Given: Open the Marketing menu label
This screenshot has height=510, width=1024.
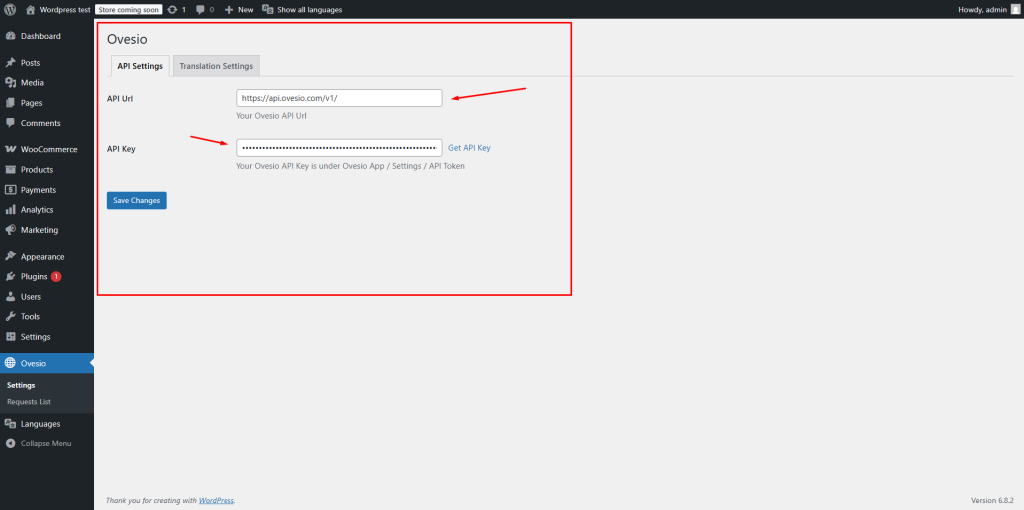Looking at the screenshot, I should click(39, 230).
